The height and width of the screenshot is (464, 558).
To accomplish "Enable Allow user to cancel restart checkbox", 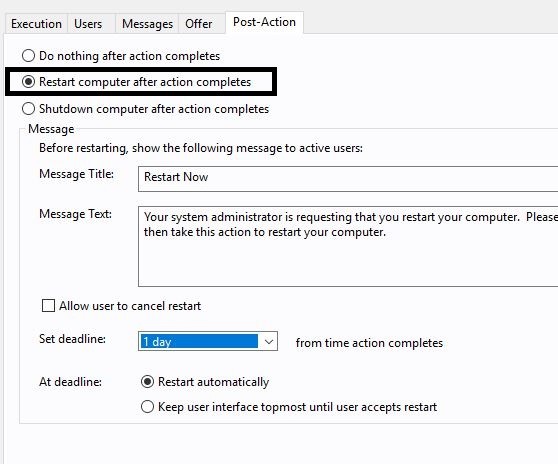I will coord(48,306).
